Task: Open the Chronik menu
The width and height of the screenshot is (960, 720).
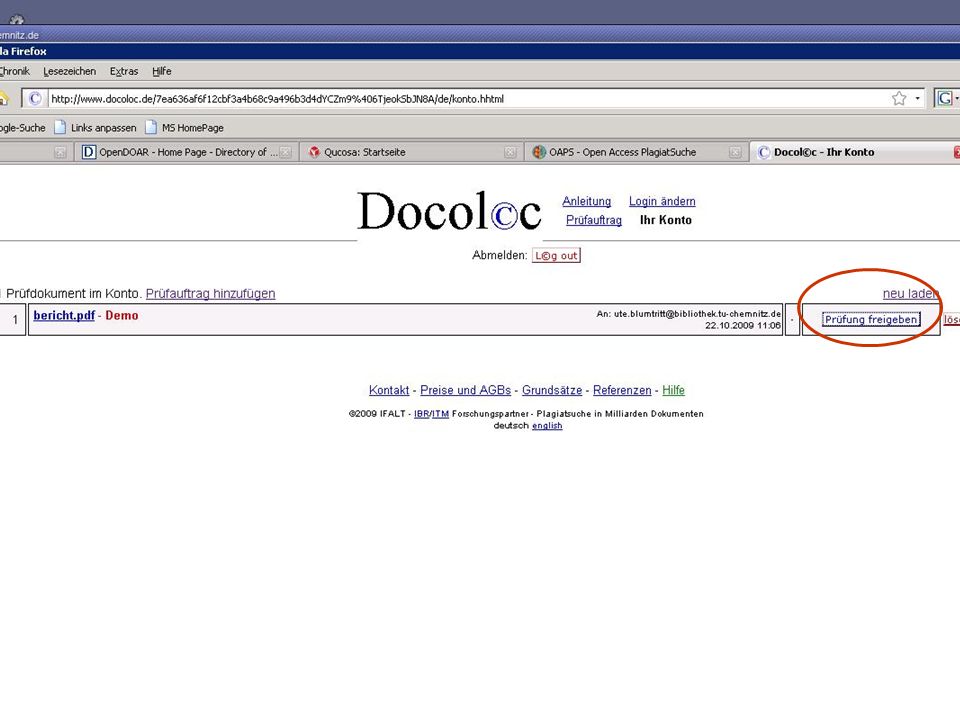Action: tap(15, 71)
